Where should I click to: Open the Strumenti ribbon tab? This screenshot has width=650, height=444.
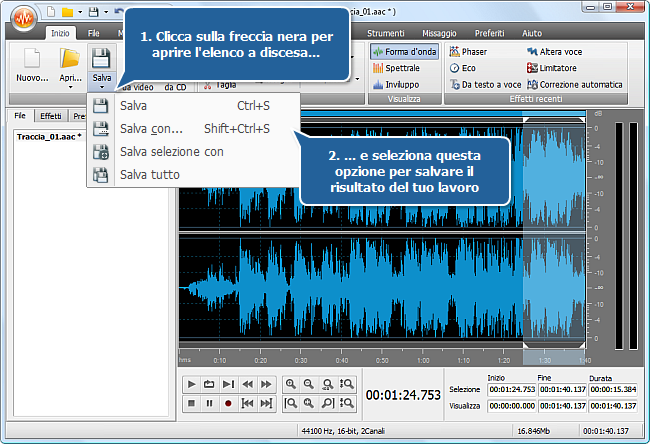386,33
